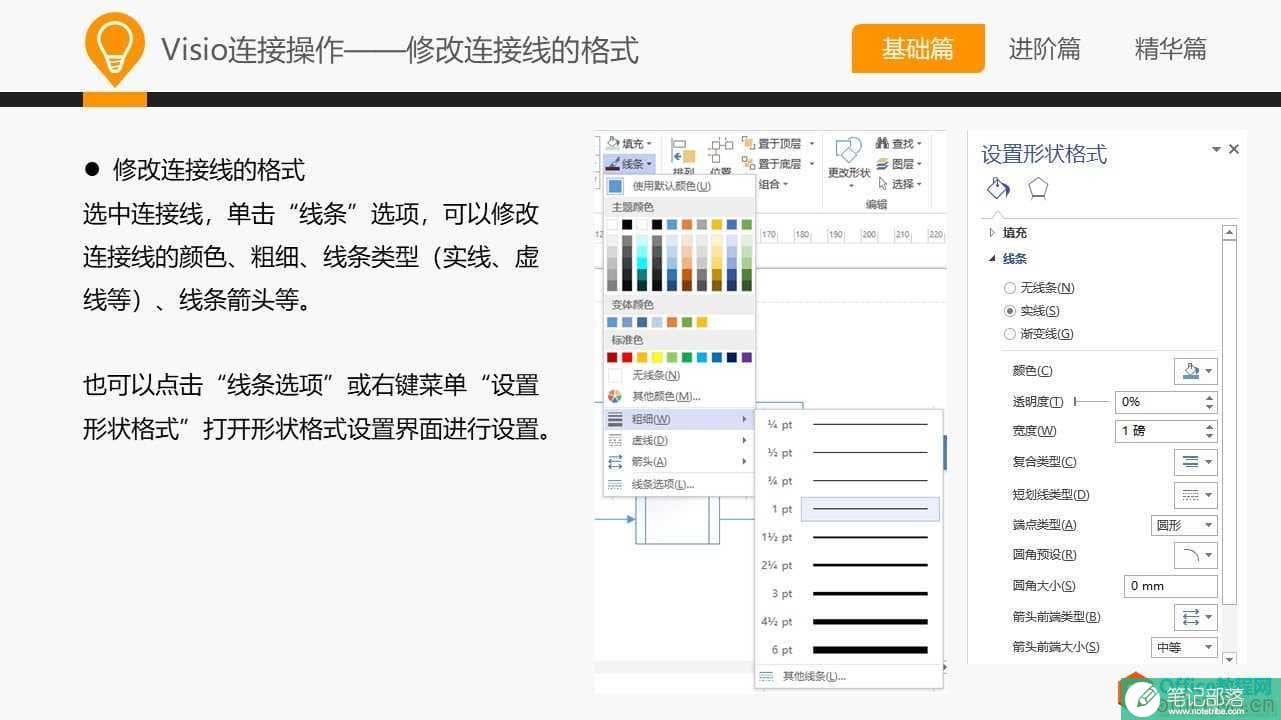Open the 圆角预设 rounding presets dropdown
The width and height of the screenshot is (1281, 720).
[1196, 555]
